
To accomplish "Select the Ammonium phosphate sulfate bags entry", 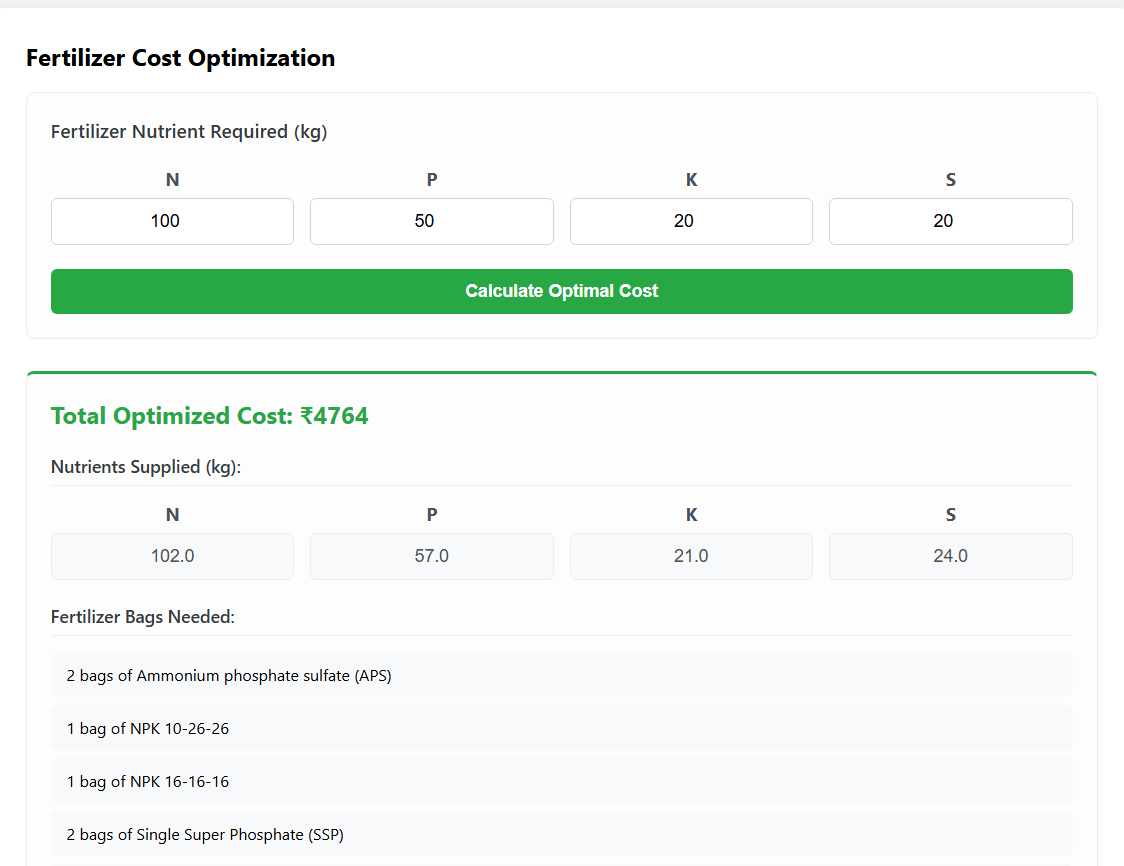I will tap(561, 675).
